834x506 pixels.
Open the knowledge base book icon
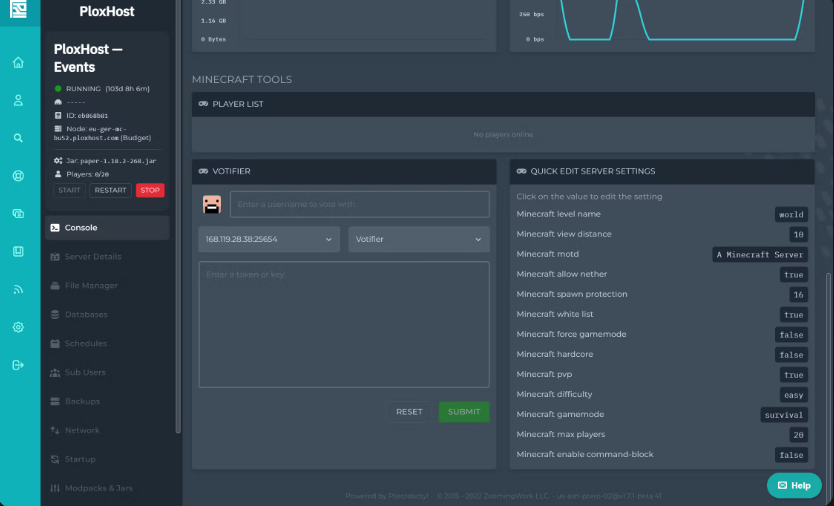point(18,251)
